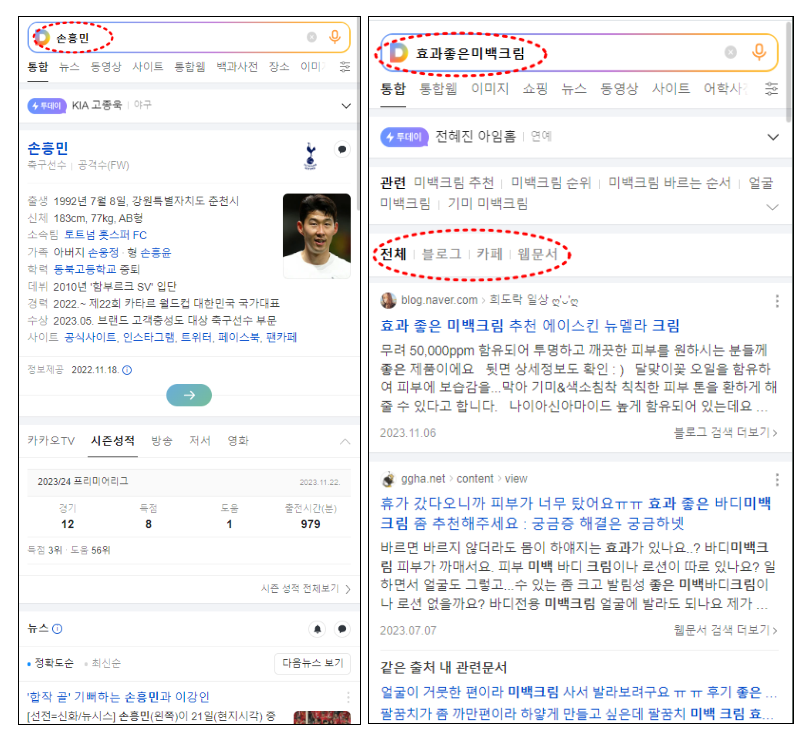Click 웹문서 검색 더보기 link
Screen dimensions: 805x733
725,629
